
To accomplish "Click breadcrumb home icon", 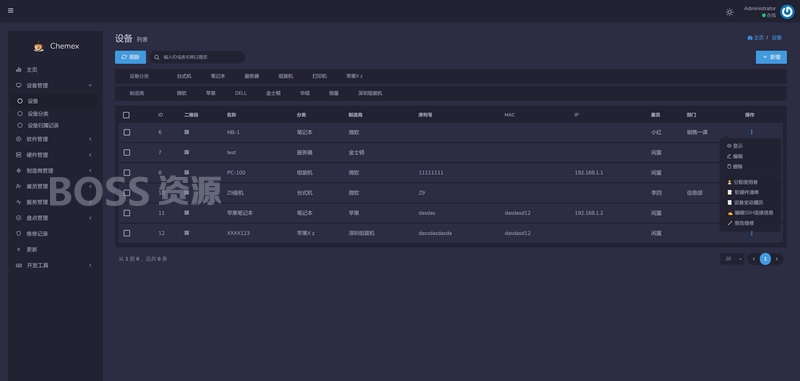I will [x=749, y=38].
